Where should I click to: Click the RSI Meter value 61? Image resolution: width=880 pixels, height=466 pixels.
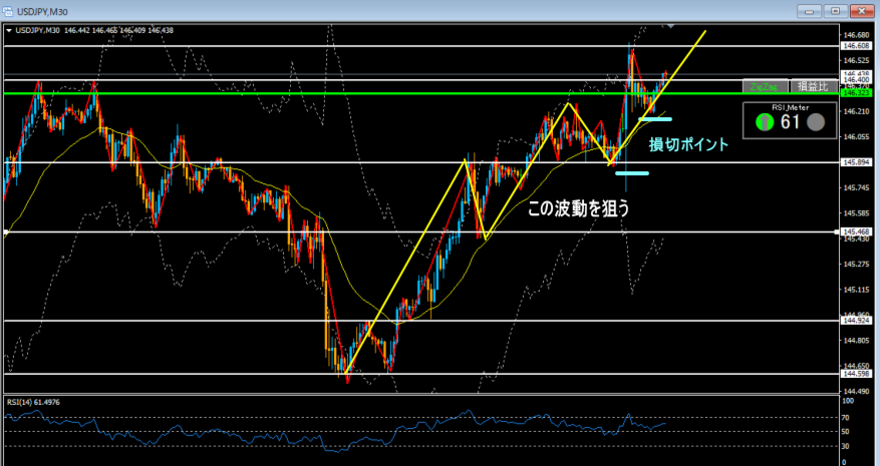click(x=789, y=122)
